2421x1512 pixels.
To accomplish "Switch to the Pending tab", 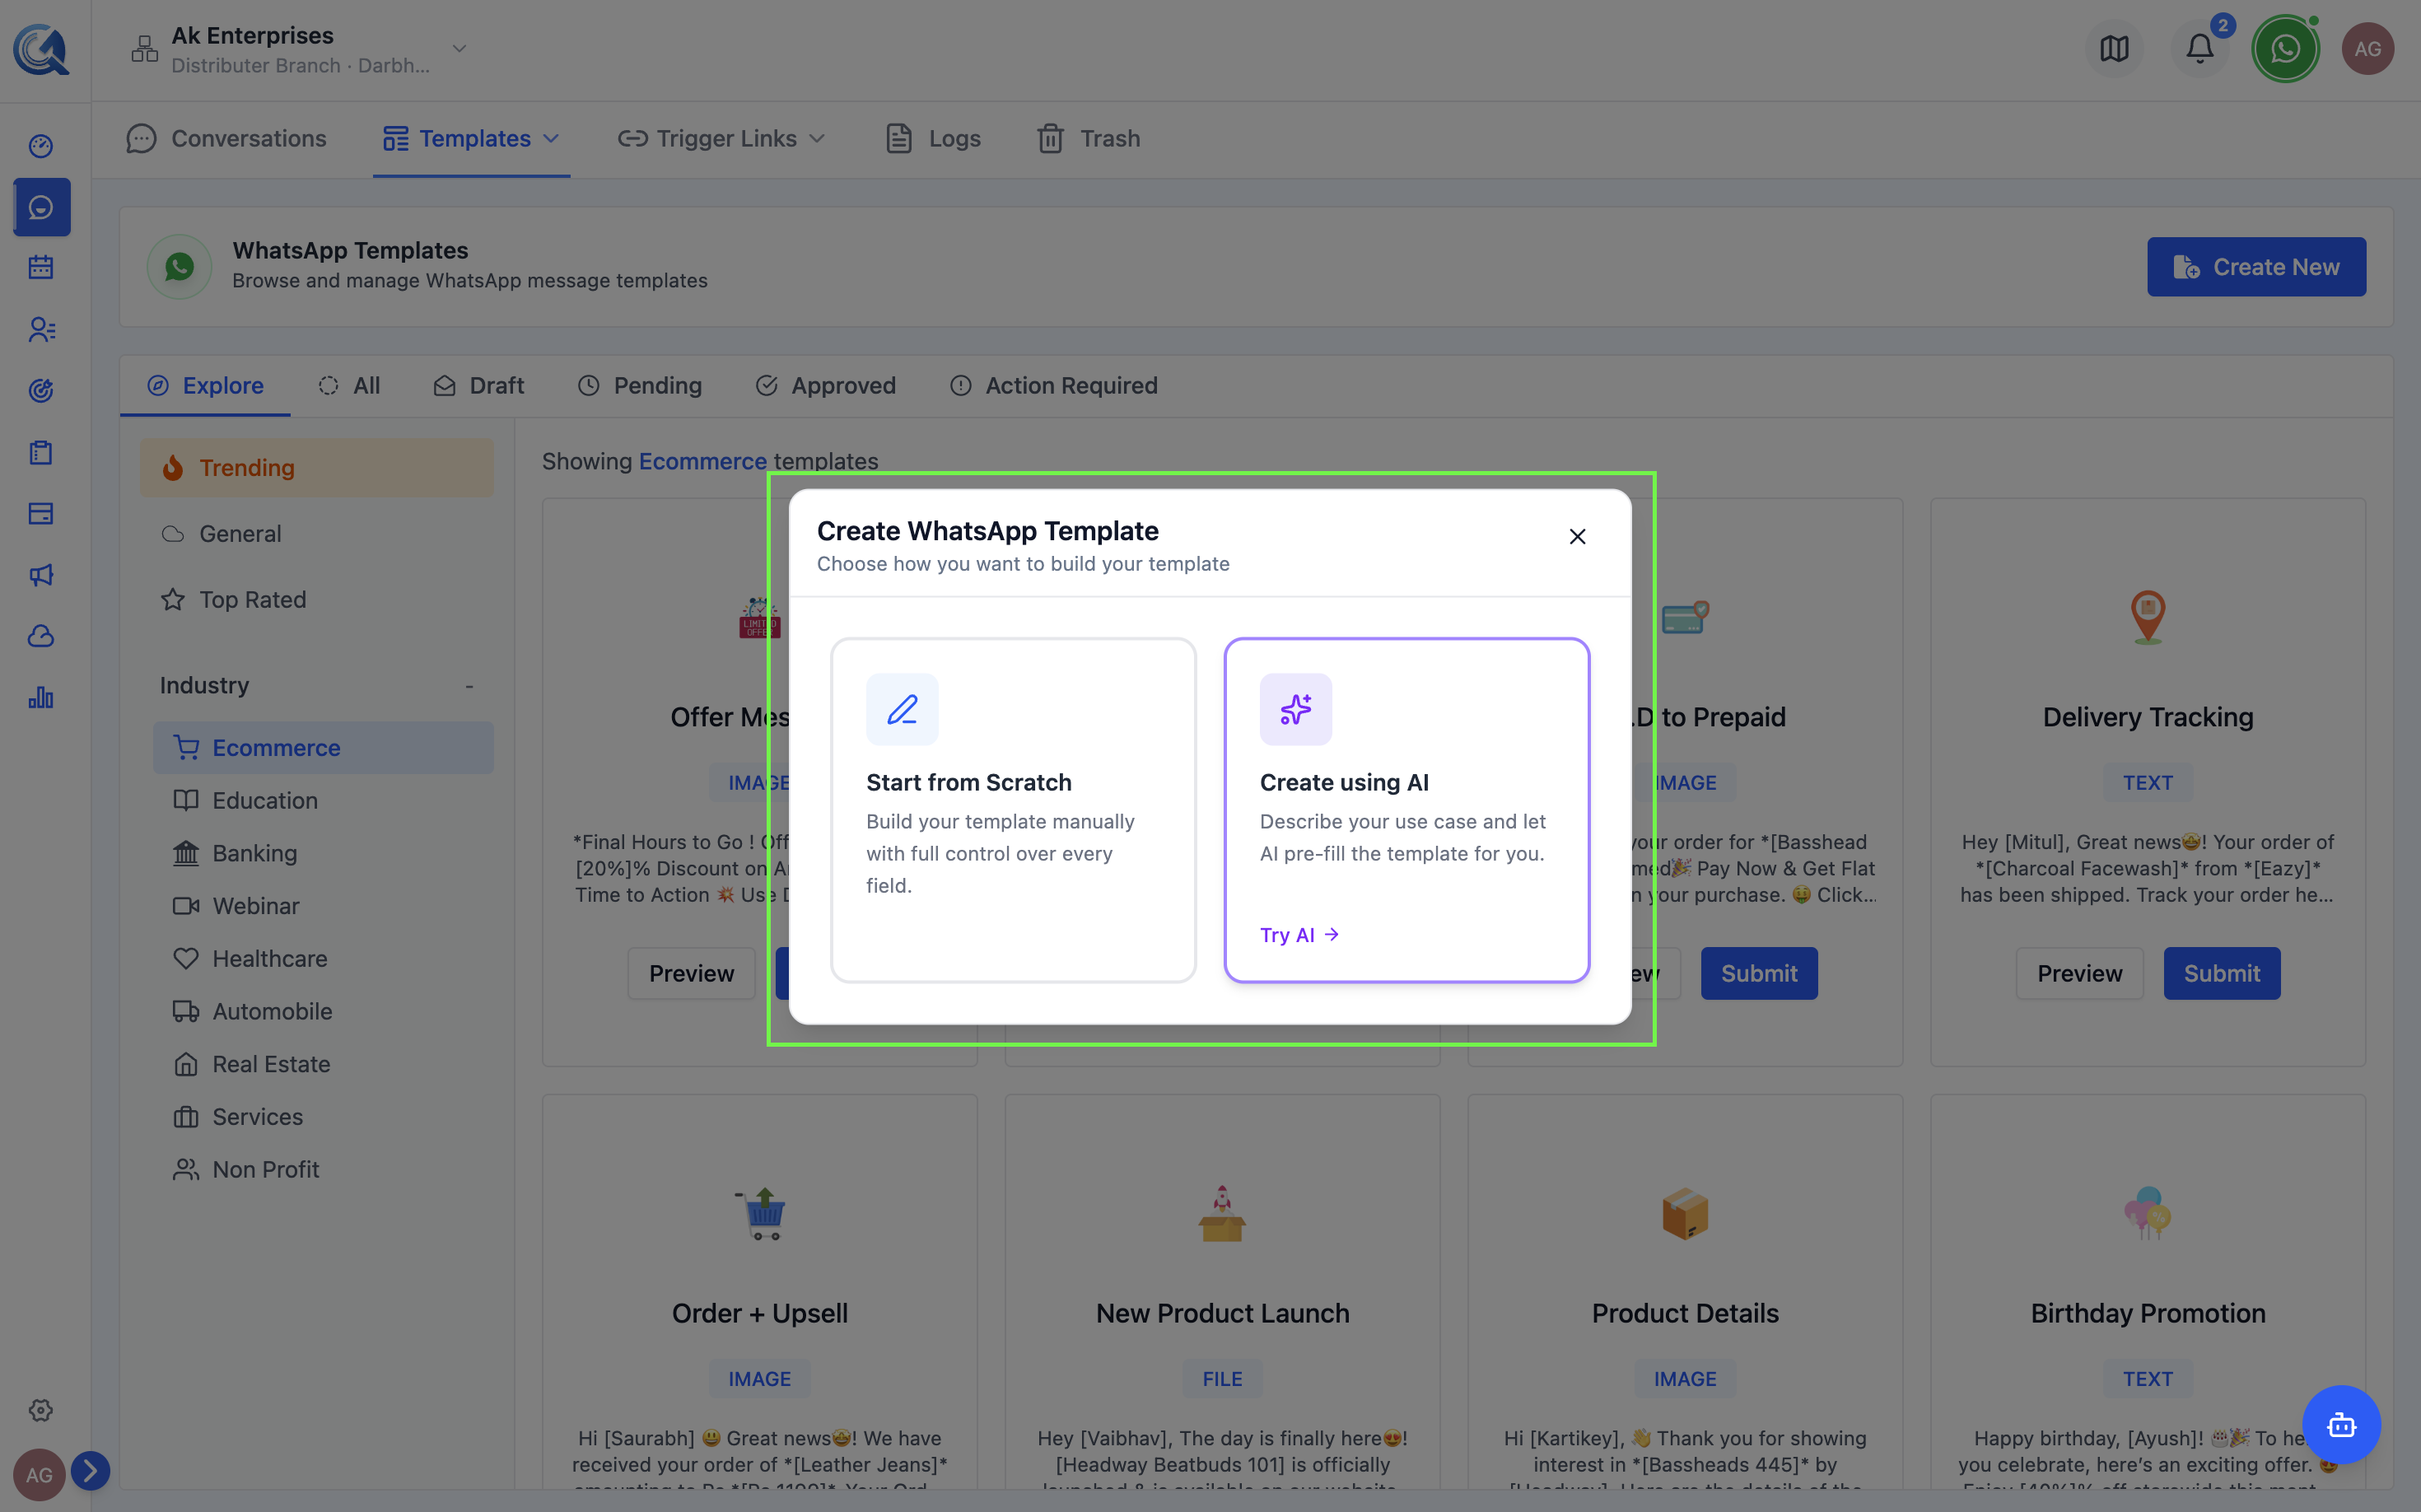I will [x=640, y=385].
